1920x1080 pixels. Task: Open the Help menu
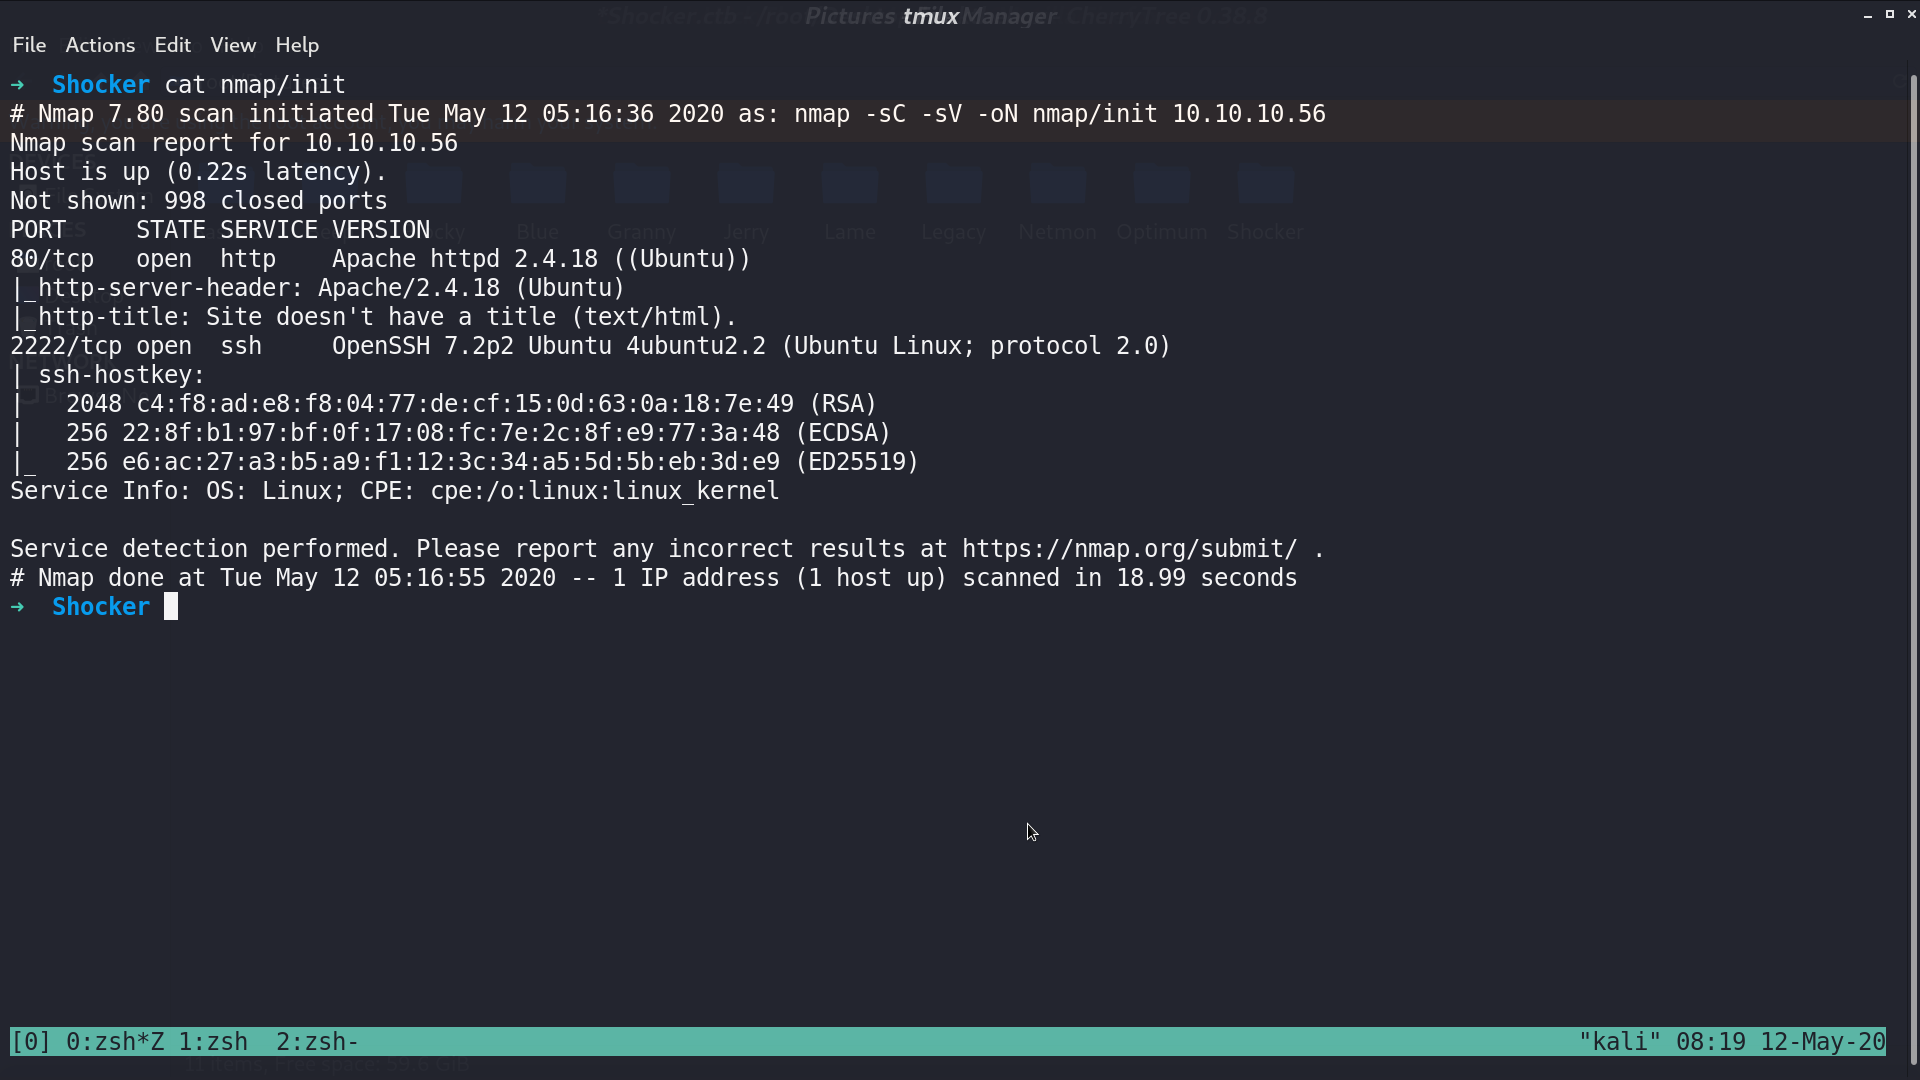tap(297, 45)
